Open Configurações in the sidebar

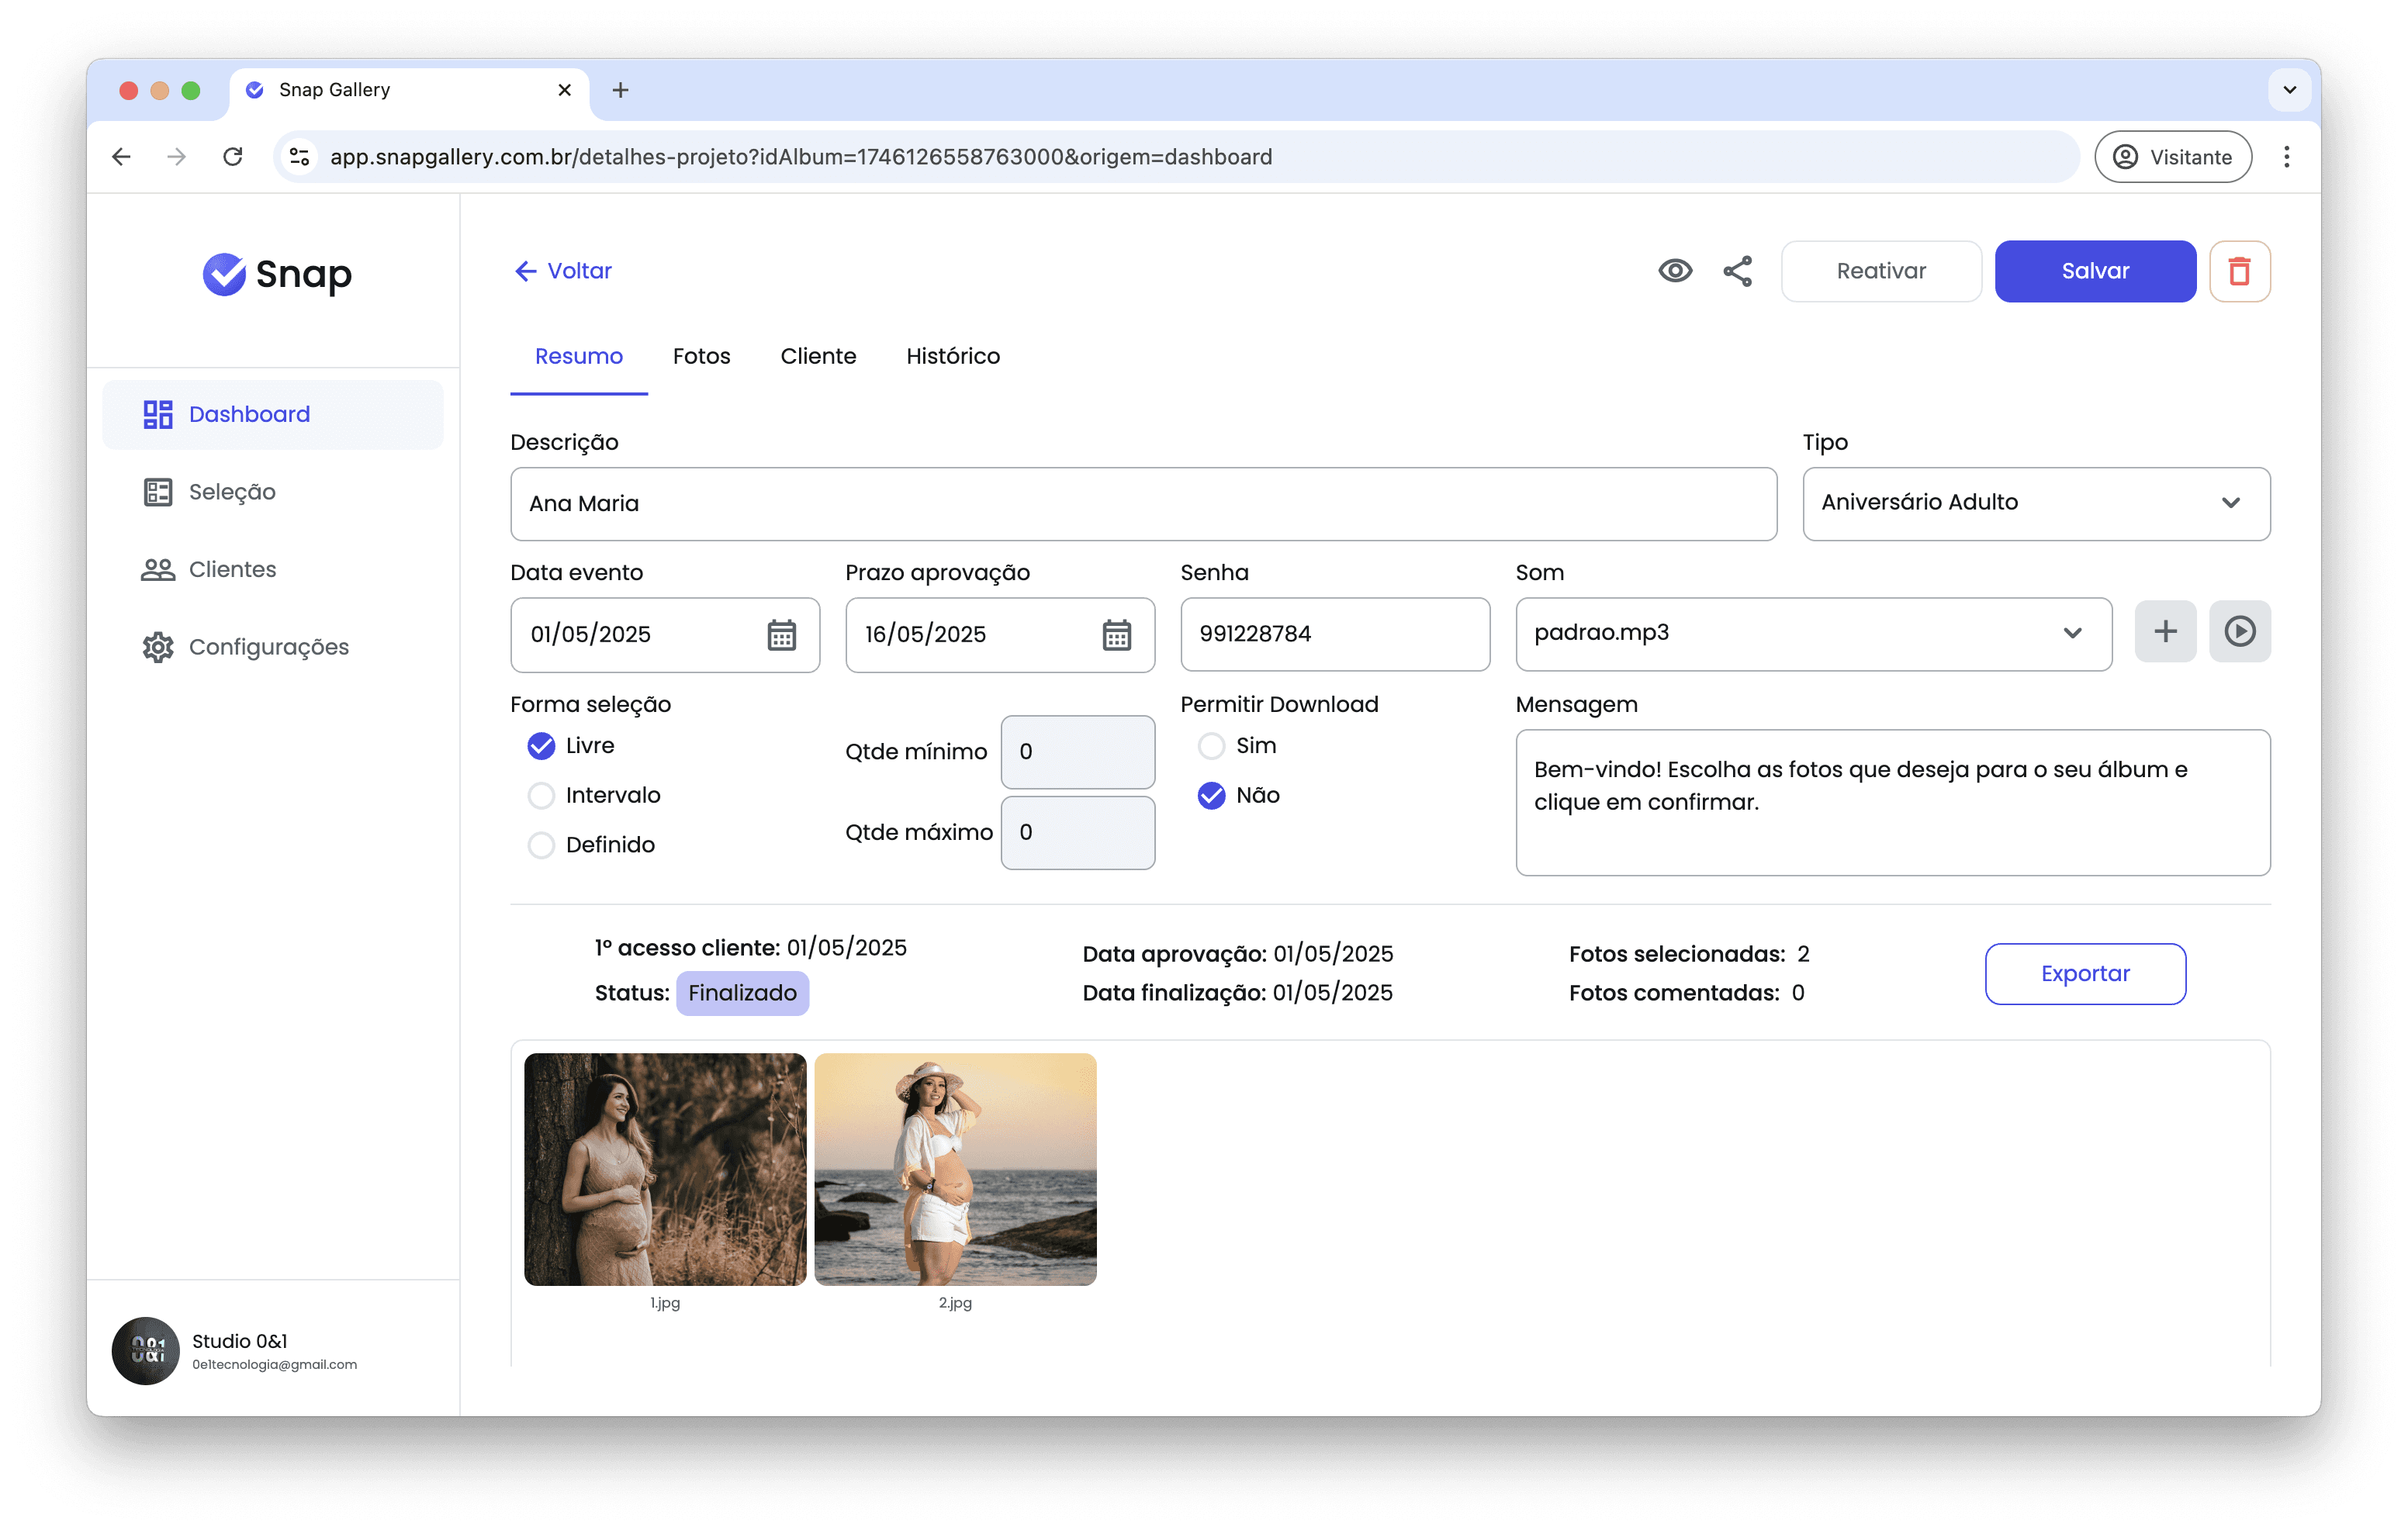click(x=273, y=647)
